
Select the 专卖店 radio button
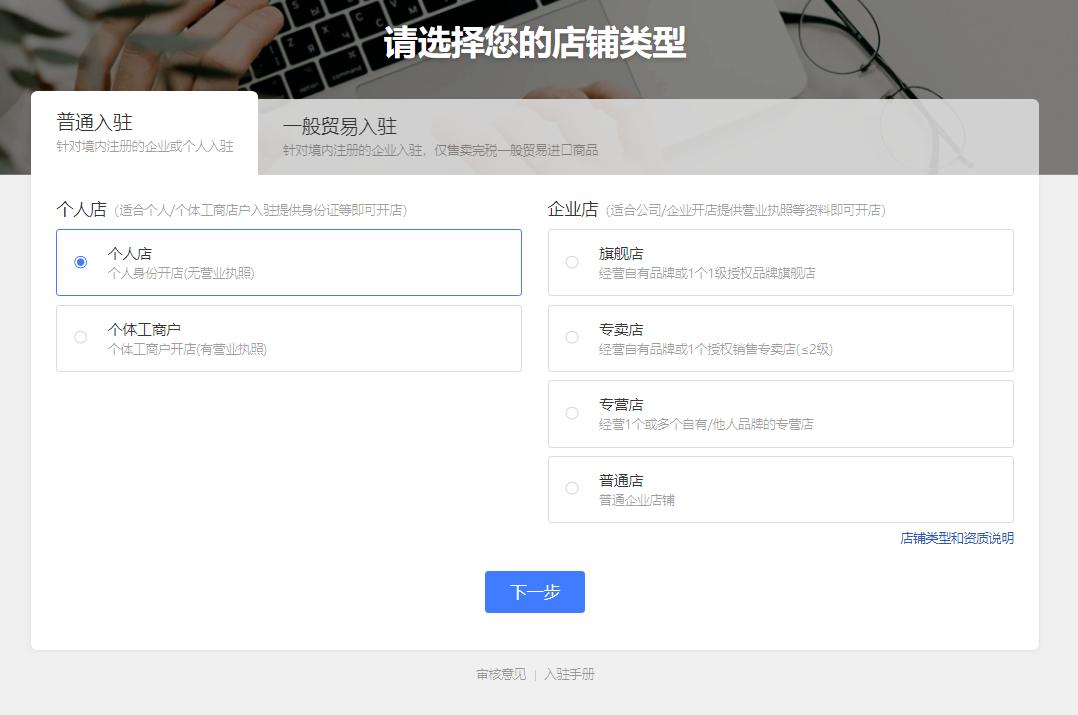click(x=571, y=338)
